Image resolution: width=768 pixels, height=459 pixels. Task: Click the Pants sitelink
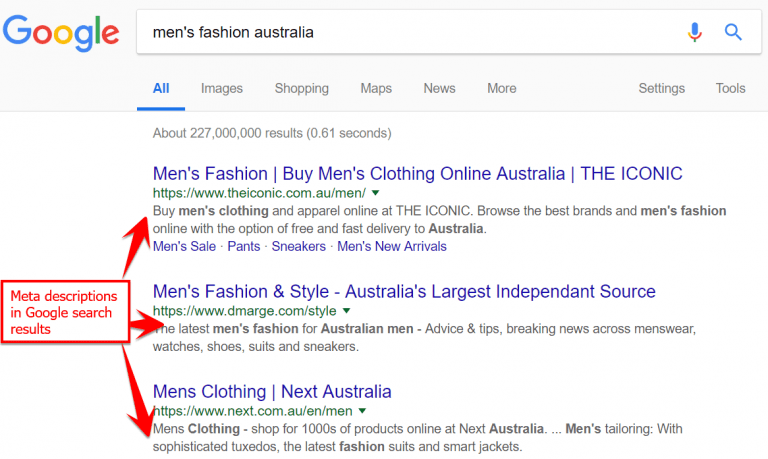tap(243, 246)
